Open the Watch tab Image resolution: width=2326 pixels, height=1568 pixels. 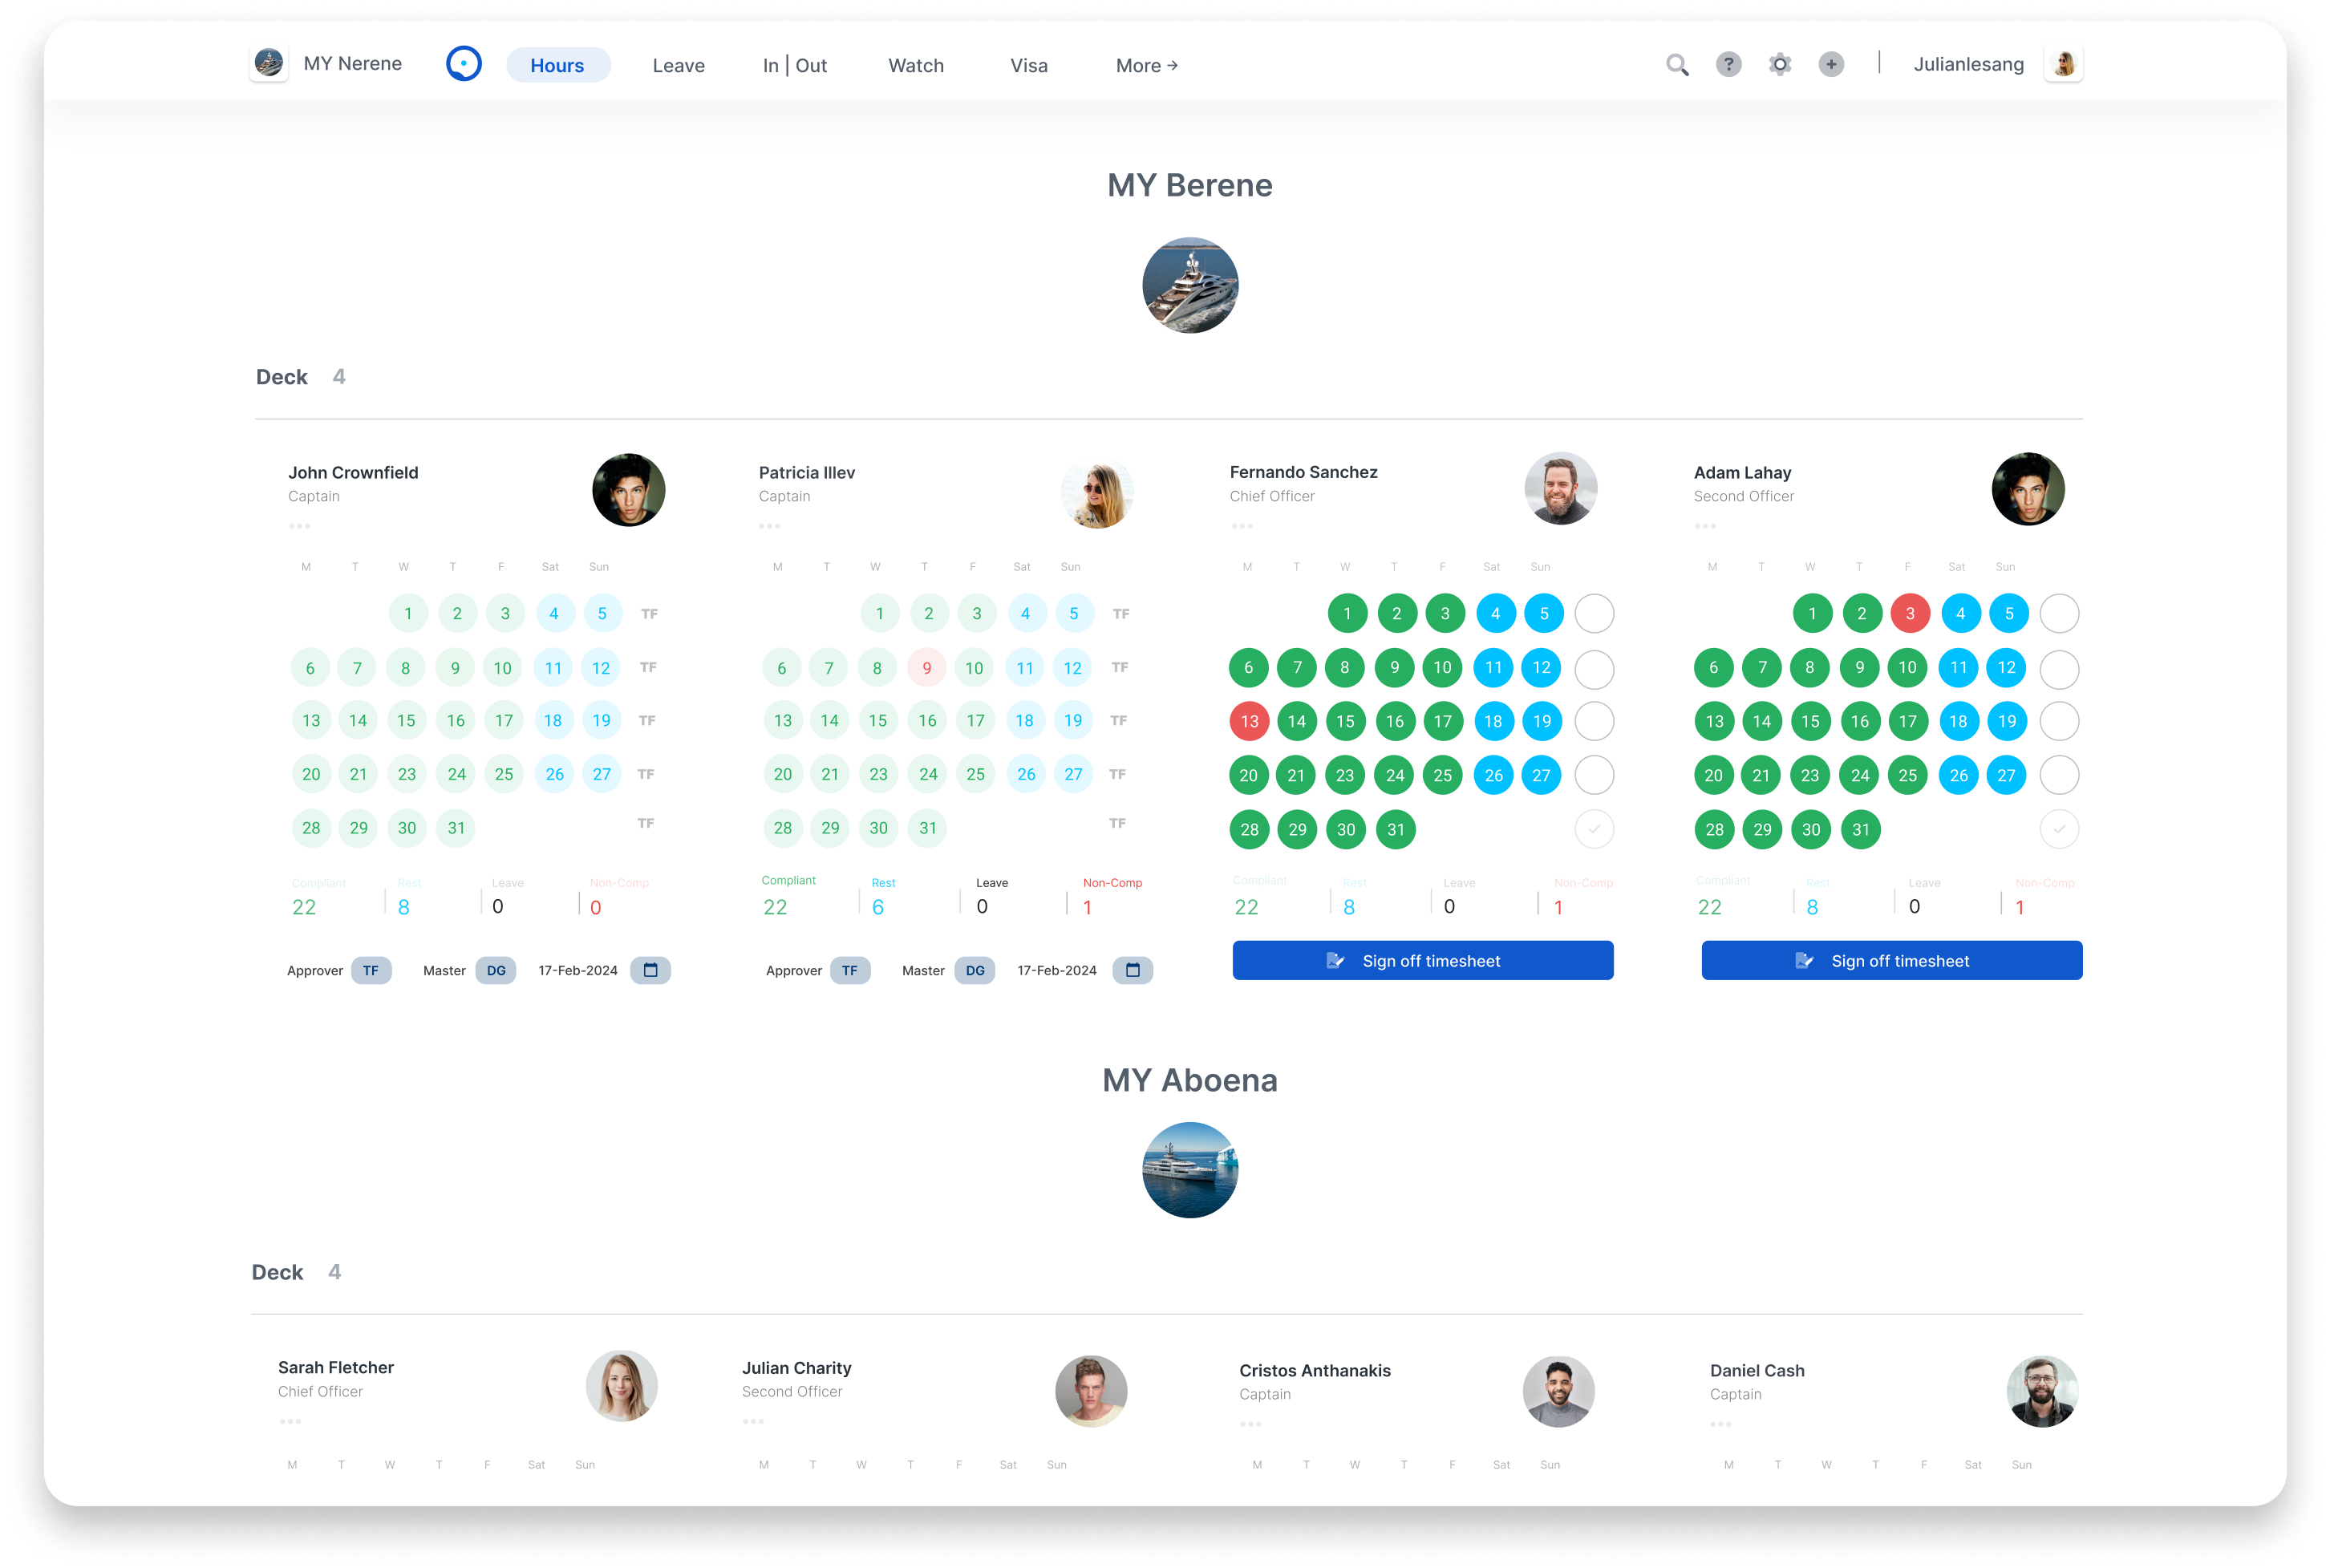pyautogui.click(x=915, y=66)
